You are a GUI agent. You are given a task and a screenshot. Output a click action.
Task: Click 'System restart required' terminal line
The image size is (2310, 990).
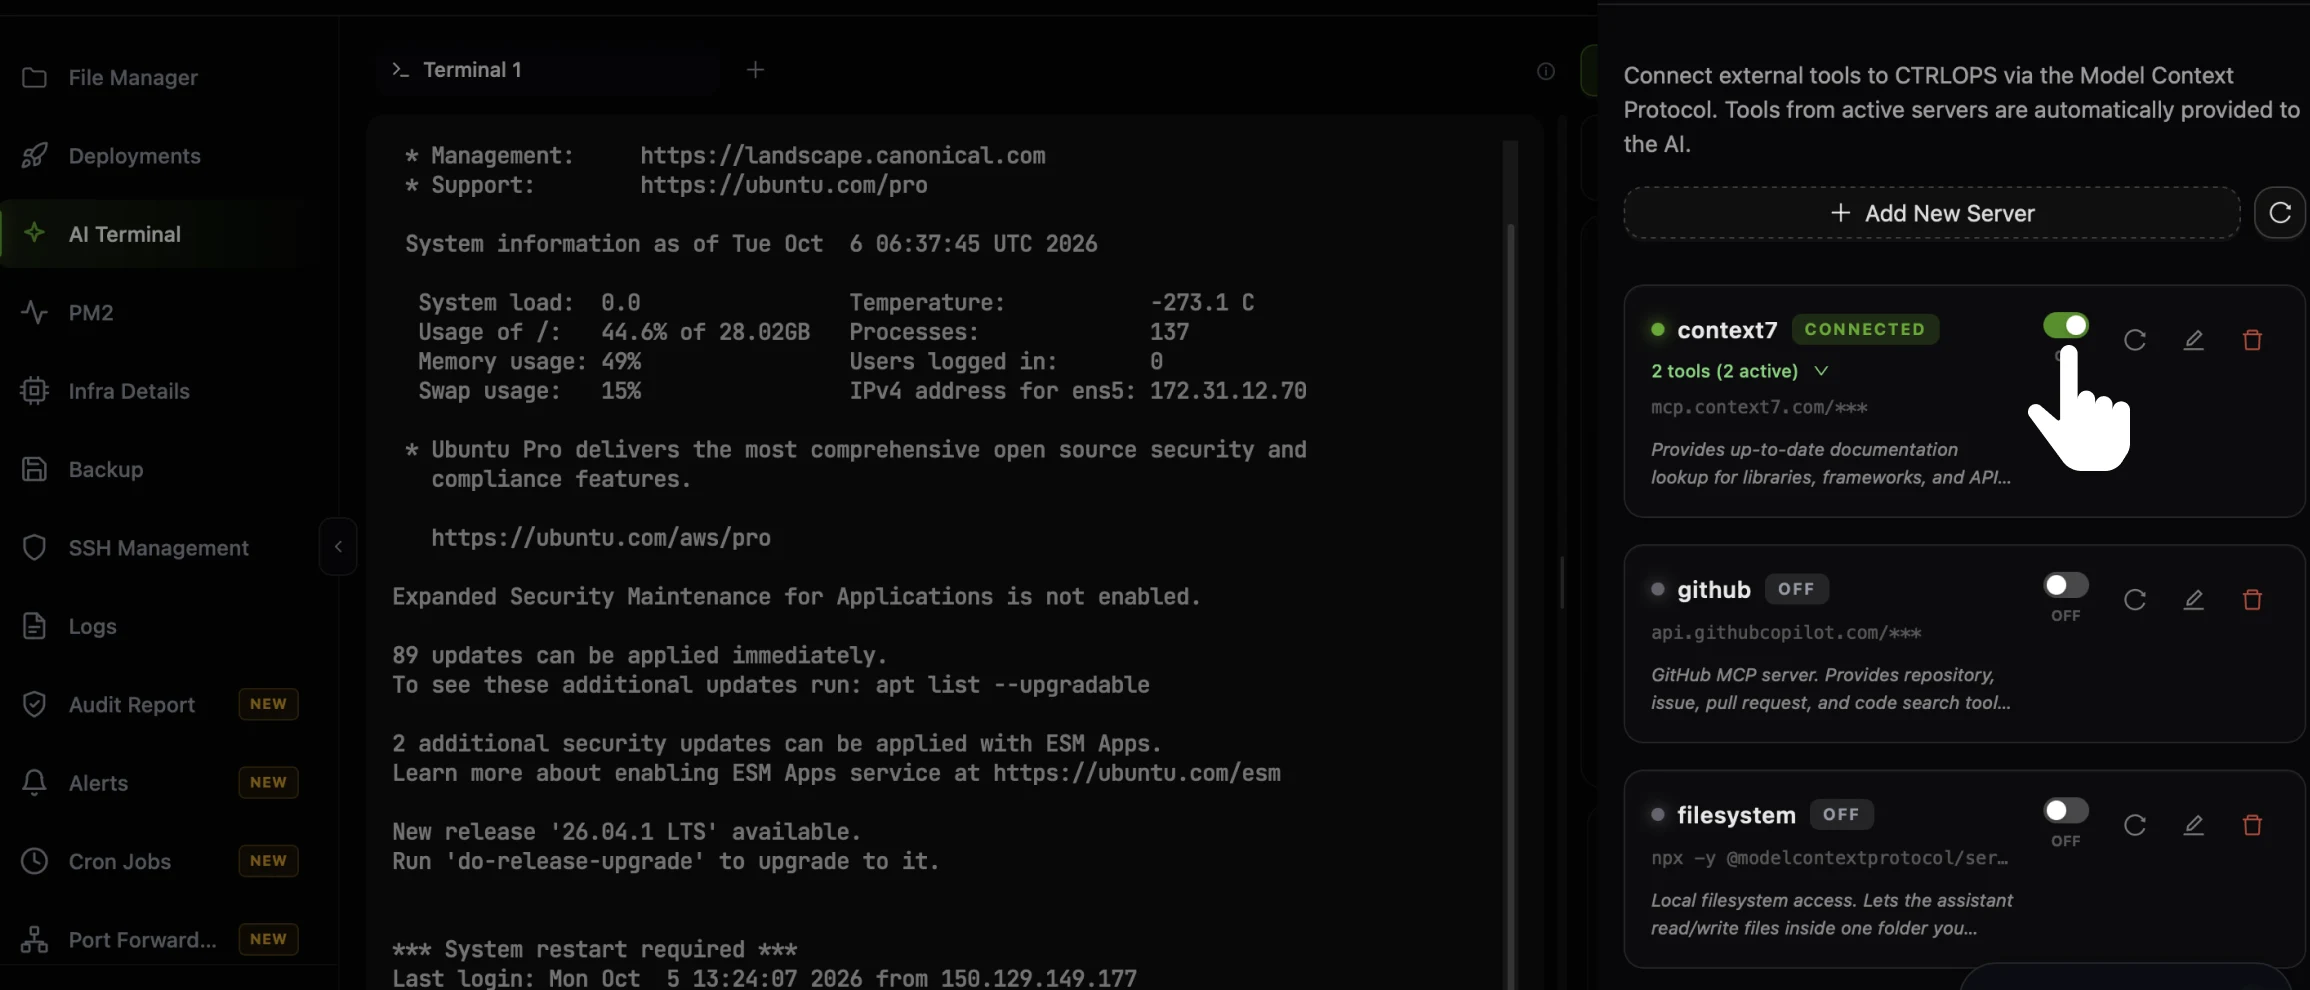(595, 949)
